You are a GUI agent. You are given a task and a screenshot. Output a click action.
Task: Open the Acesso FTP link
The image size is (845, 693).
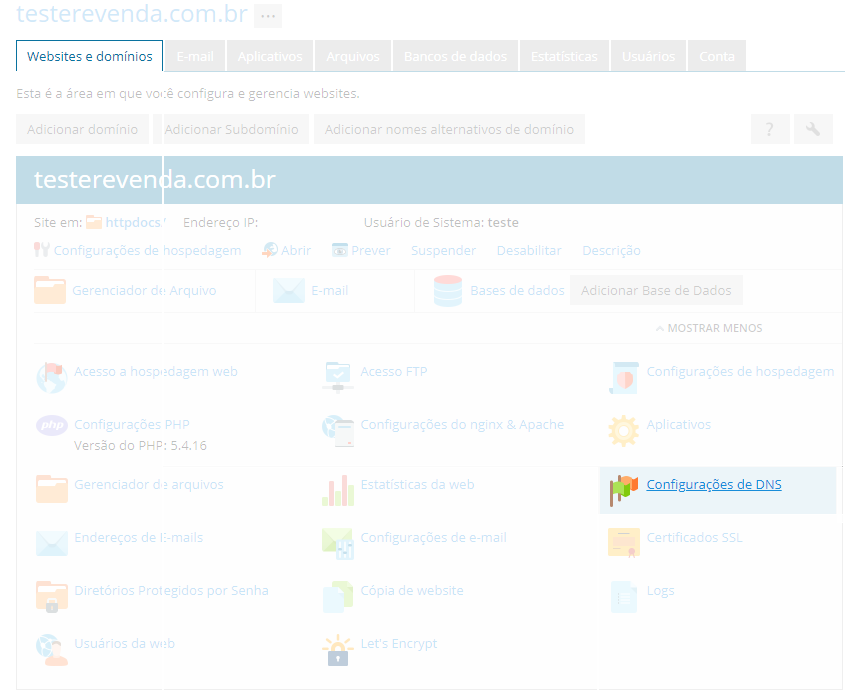(x=394, y=371)
